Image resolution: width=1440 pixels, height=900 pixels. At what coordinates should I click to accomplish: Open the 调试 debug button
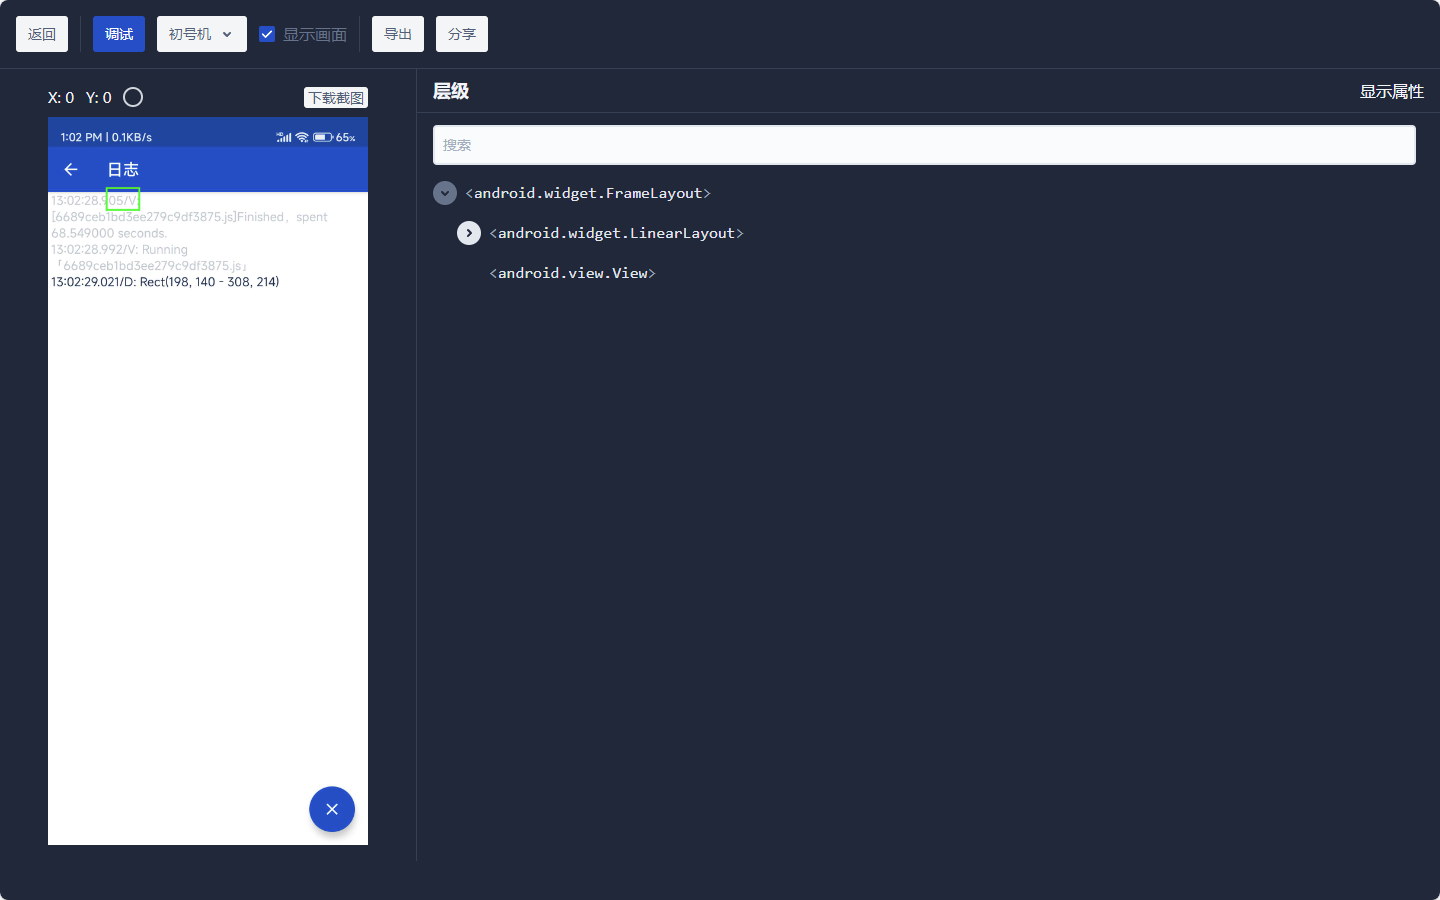[x=119, y=34]
